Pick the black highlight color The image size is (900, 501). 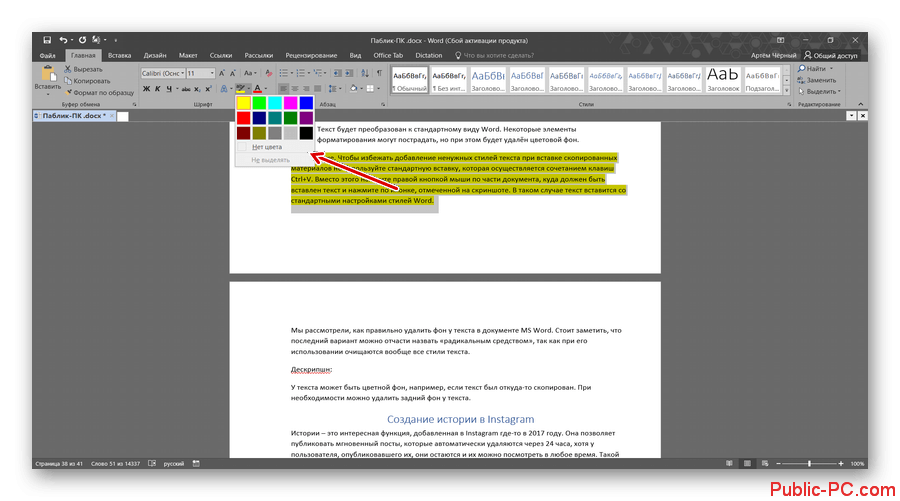coord(306,133)
